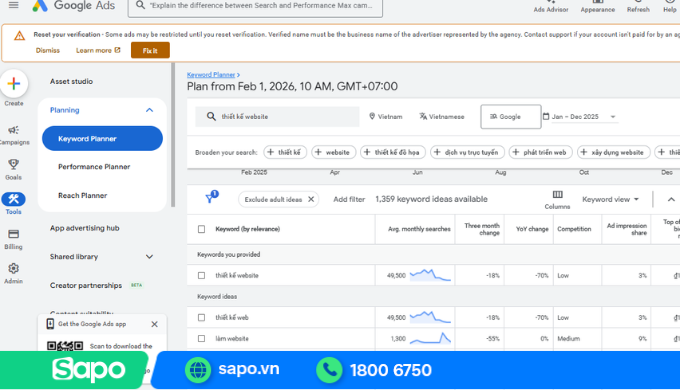This screenshot has height=390, width=680.
Task: Sort by Ad impression share column
Action: [x=627, y=229]
